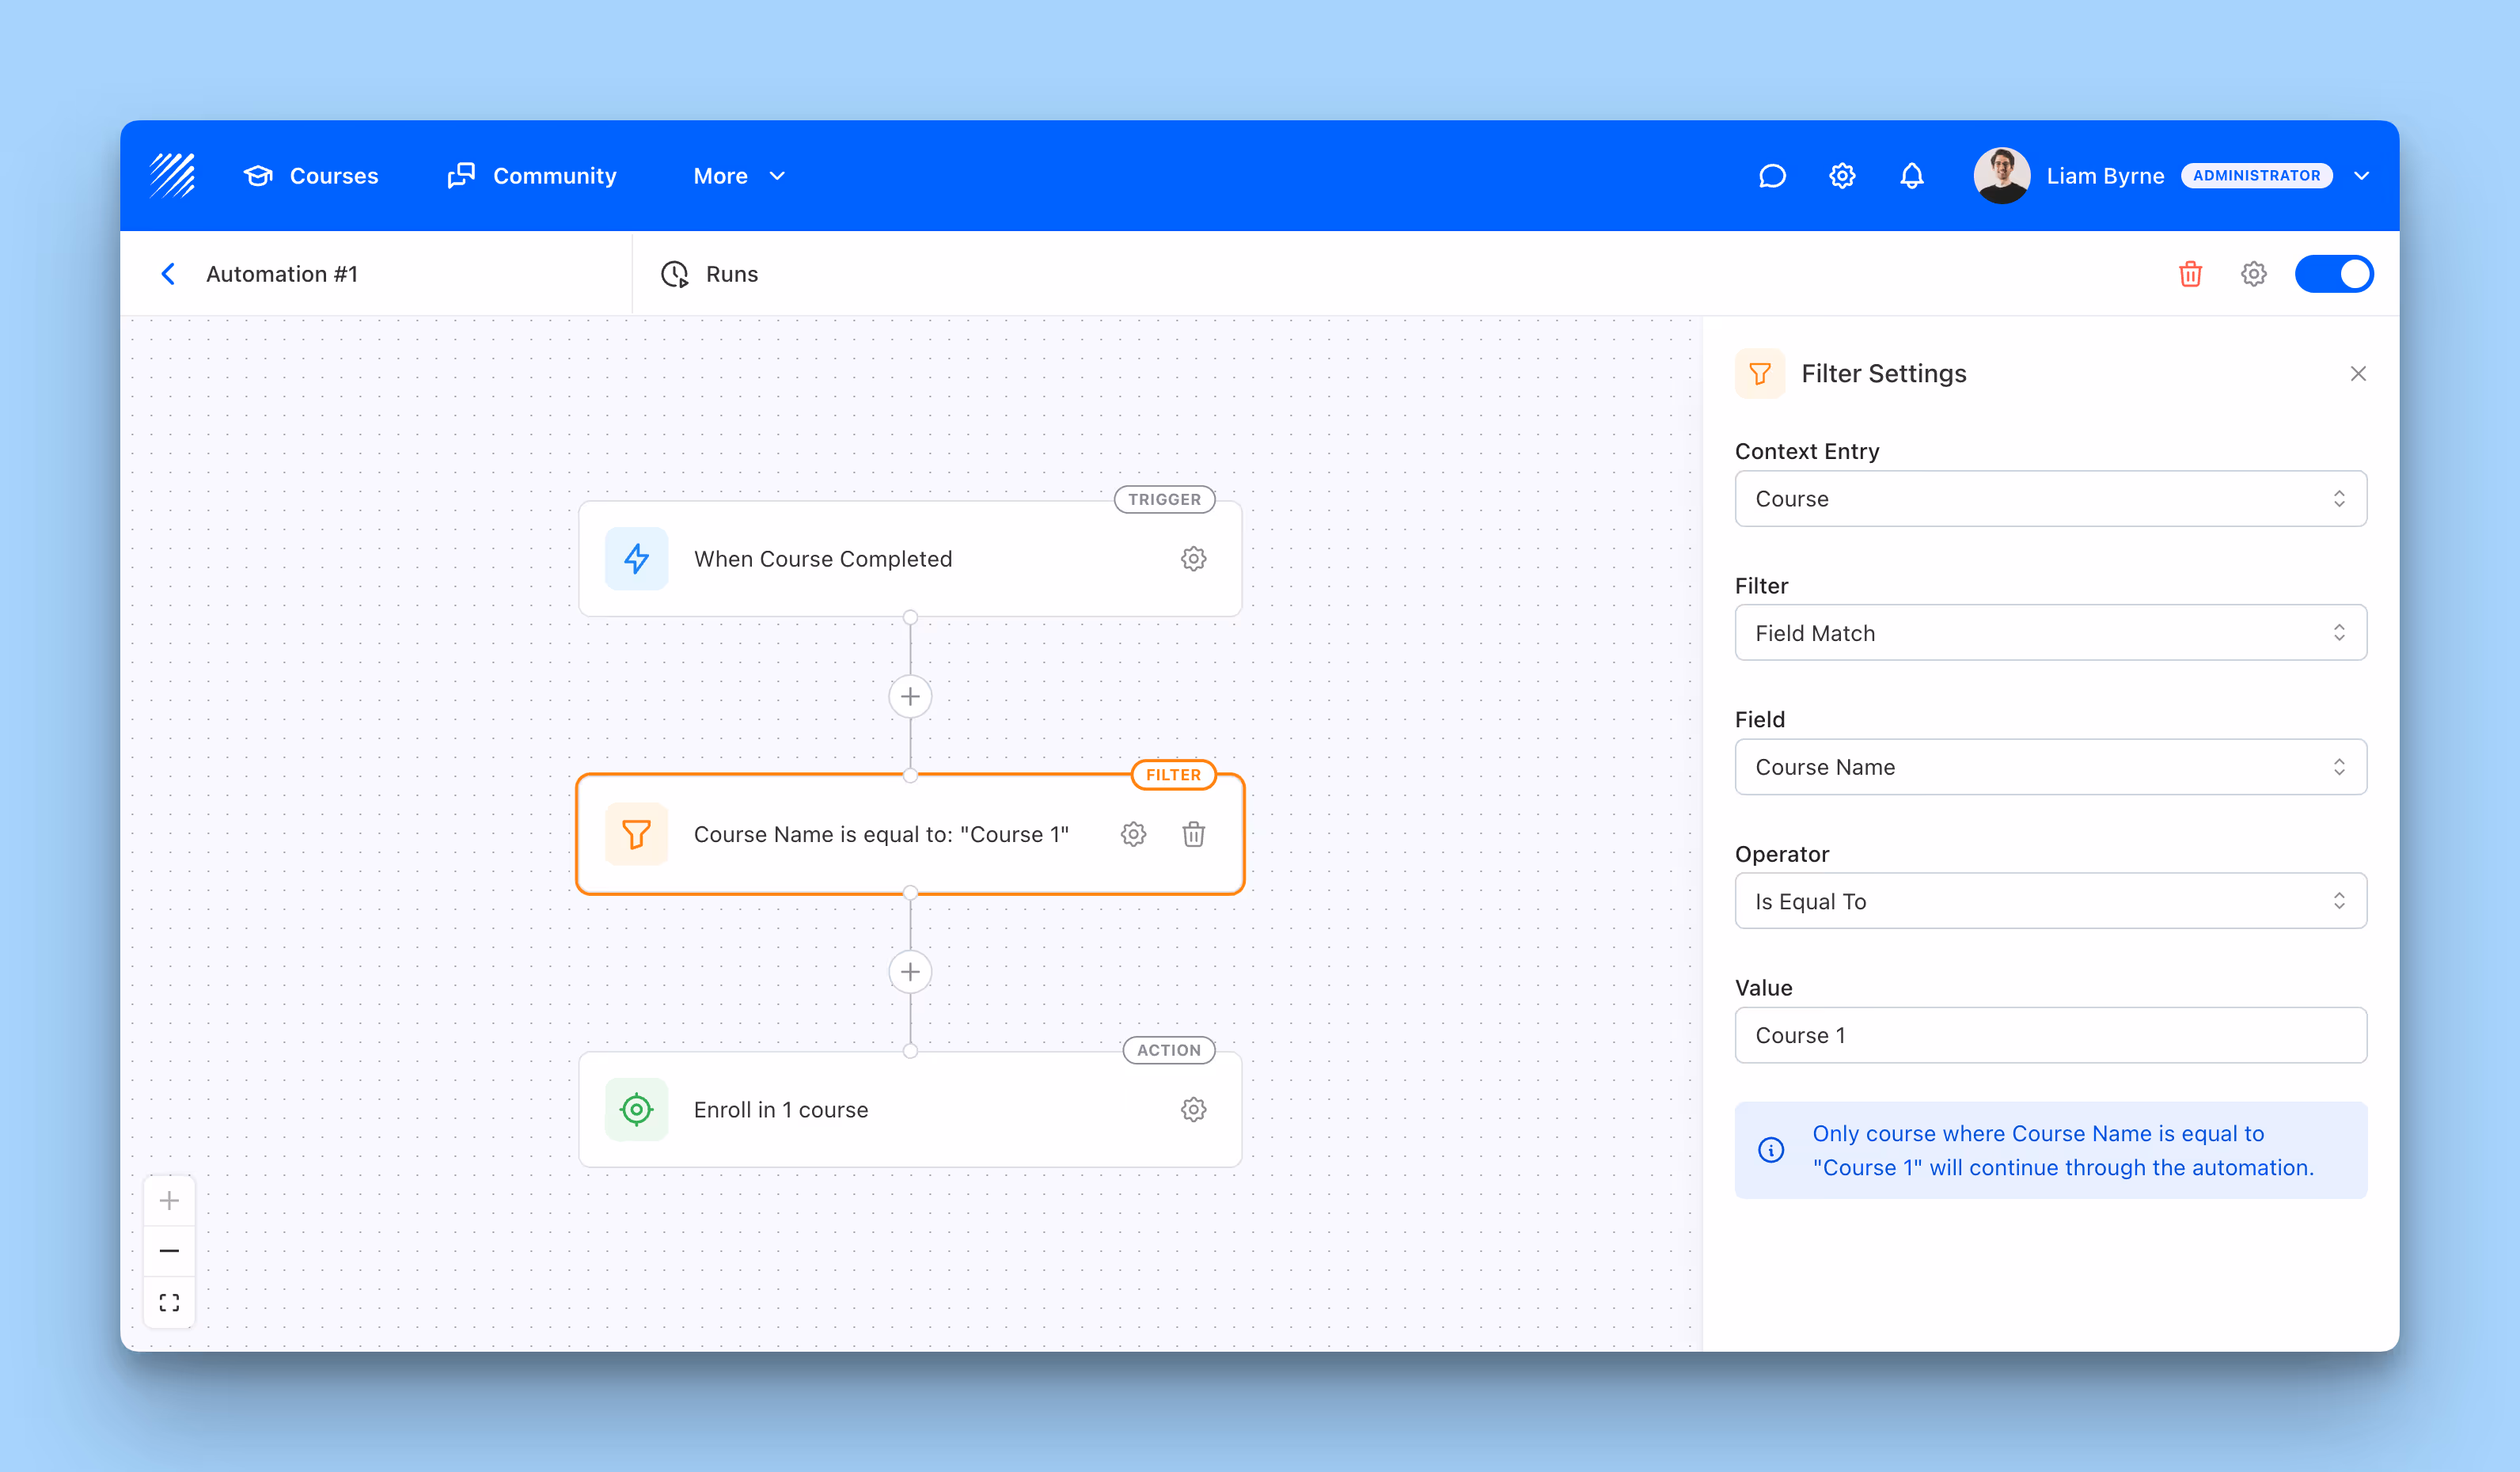2520x1472 pixels.
Task: Fit canvas to screen with fullscreen icon
Action: click(x=169, y=1301)
